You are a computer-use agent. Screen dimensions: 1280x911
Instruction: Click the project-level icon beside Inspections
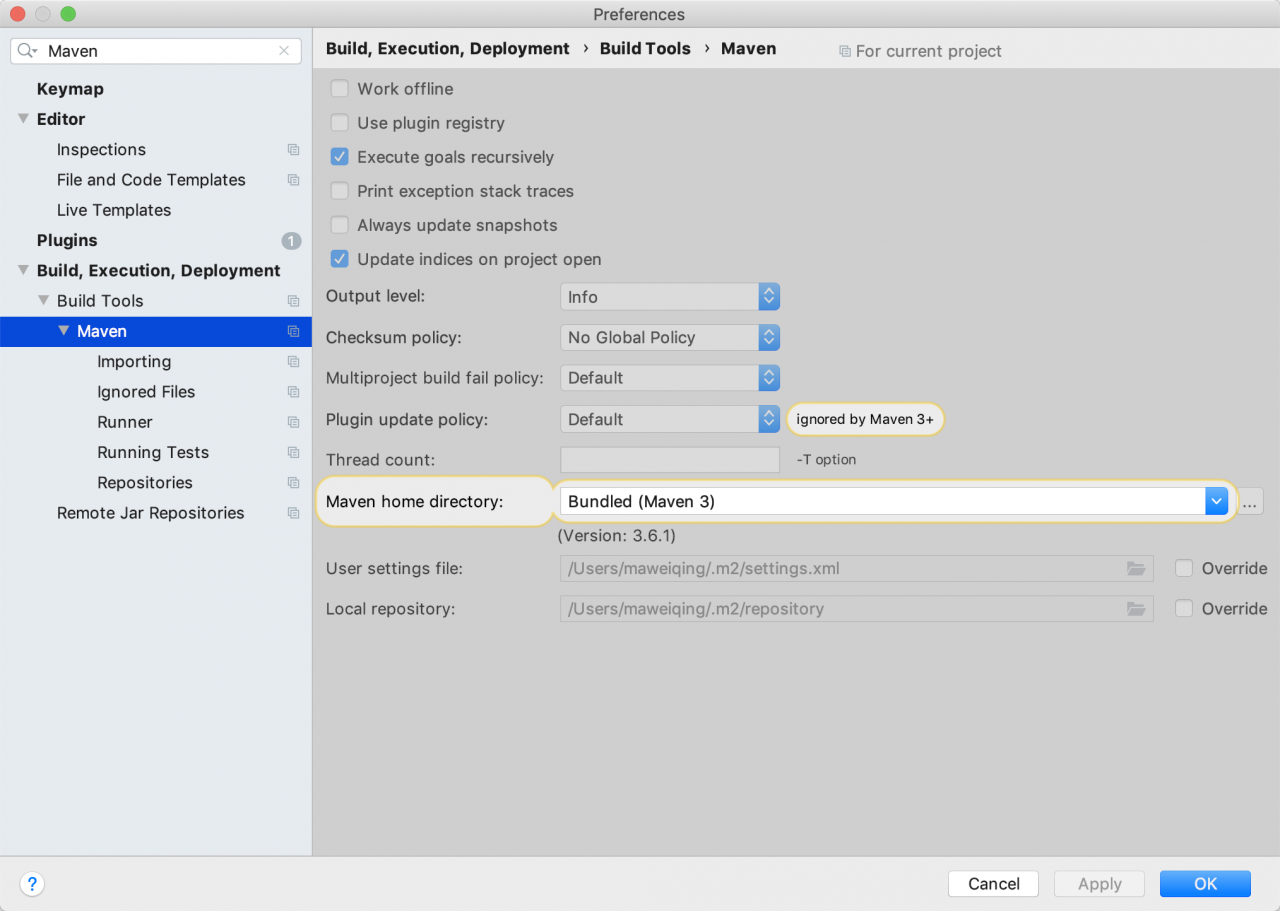293,150
